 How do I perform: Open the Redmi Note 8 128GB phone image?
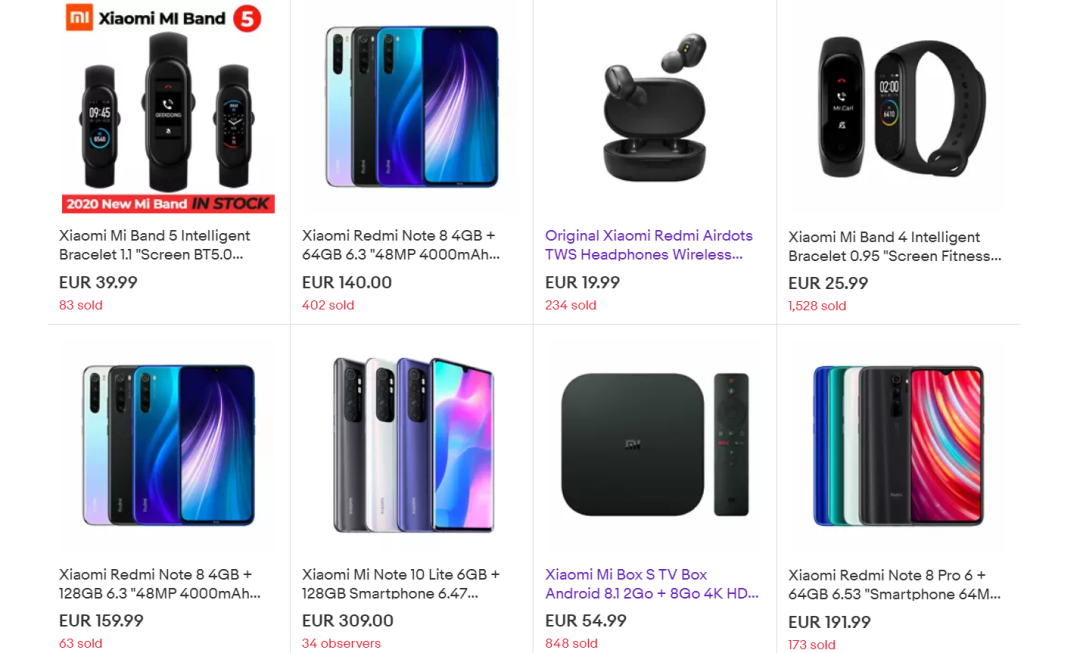[168, 445]
